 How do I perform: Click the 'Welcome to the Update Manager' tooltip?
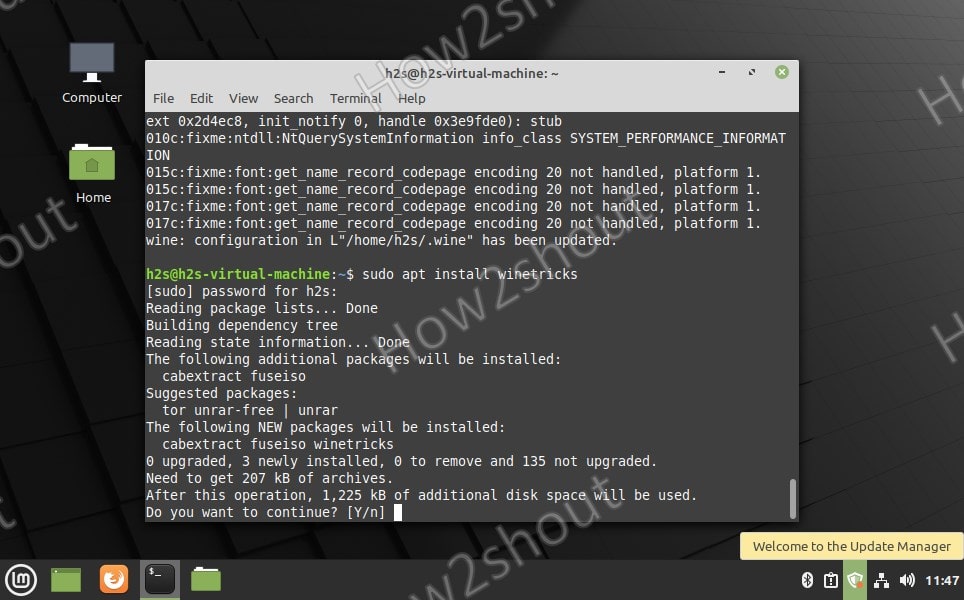851,546
